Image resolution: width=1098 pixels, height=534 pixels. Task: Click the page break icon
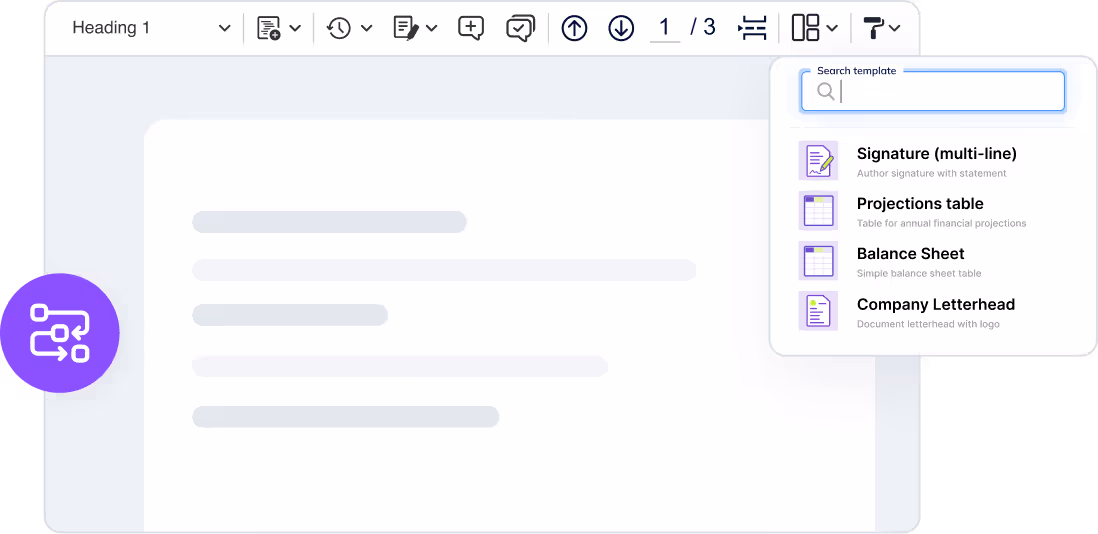tap(752, 28)
